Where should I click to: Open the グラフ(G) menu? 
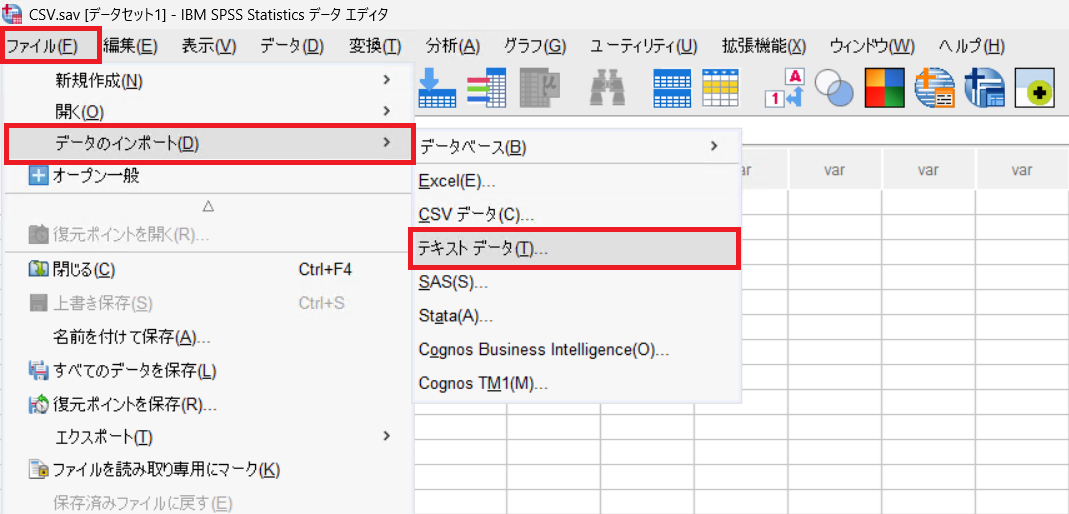[535, 46]
